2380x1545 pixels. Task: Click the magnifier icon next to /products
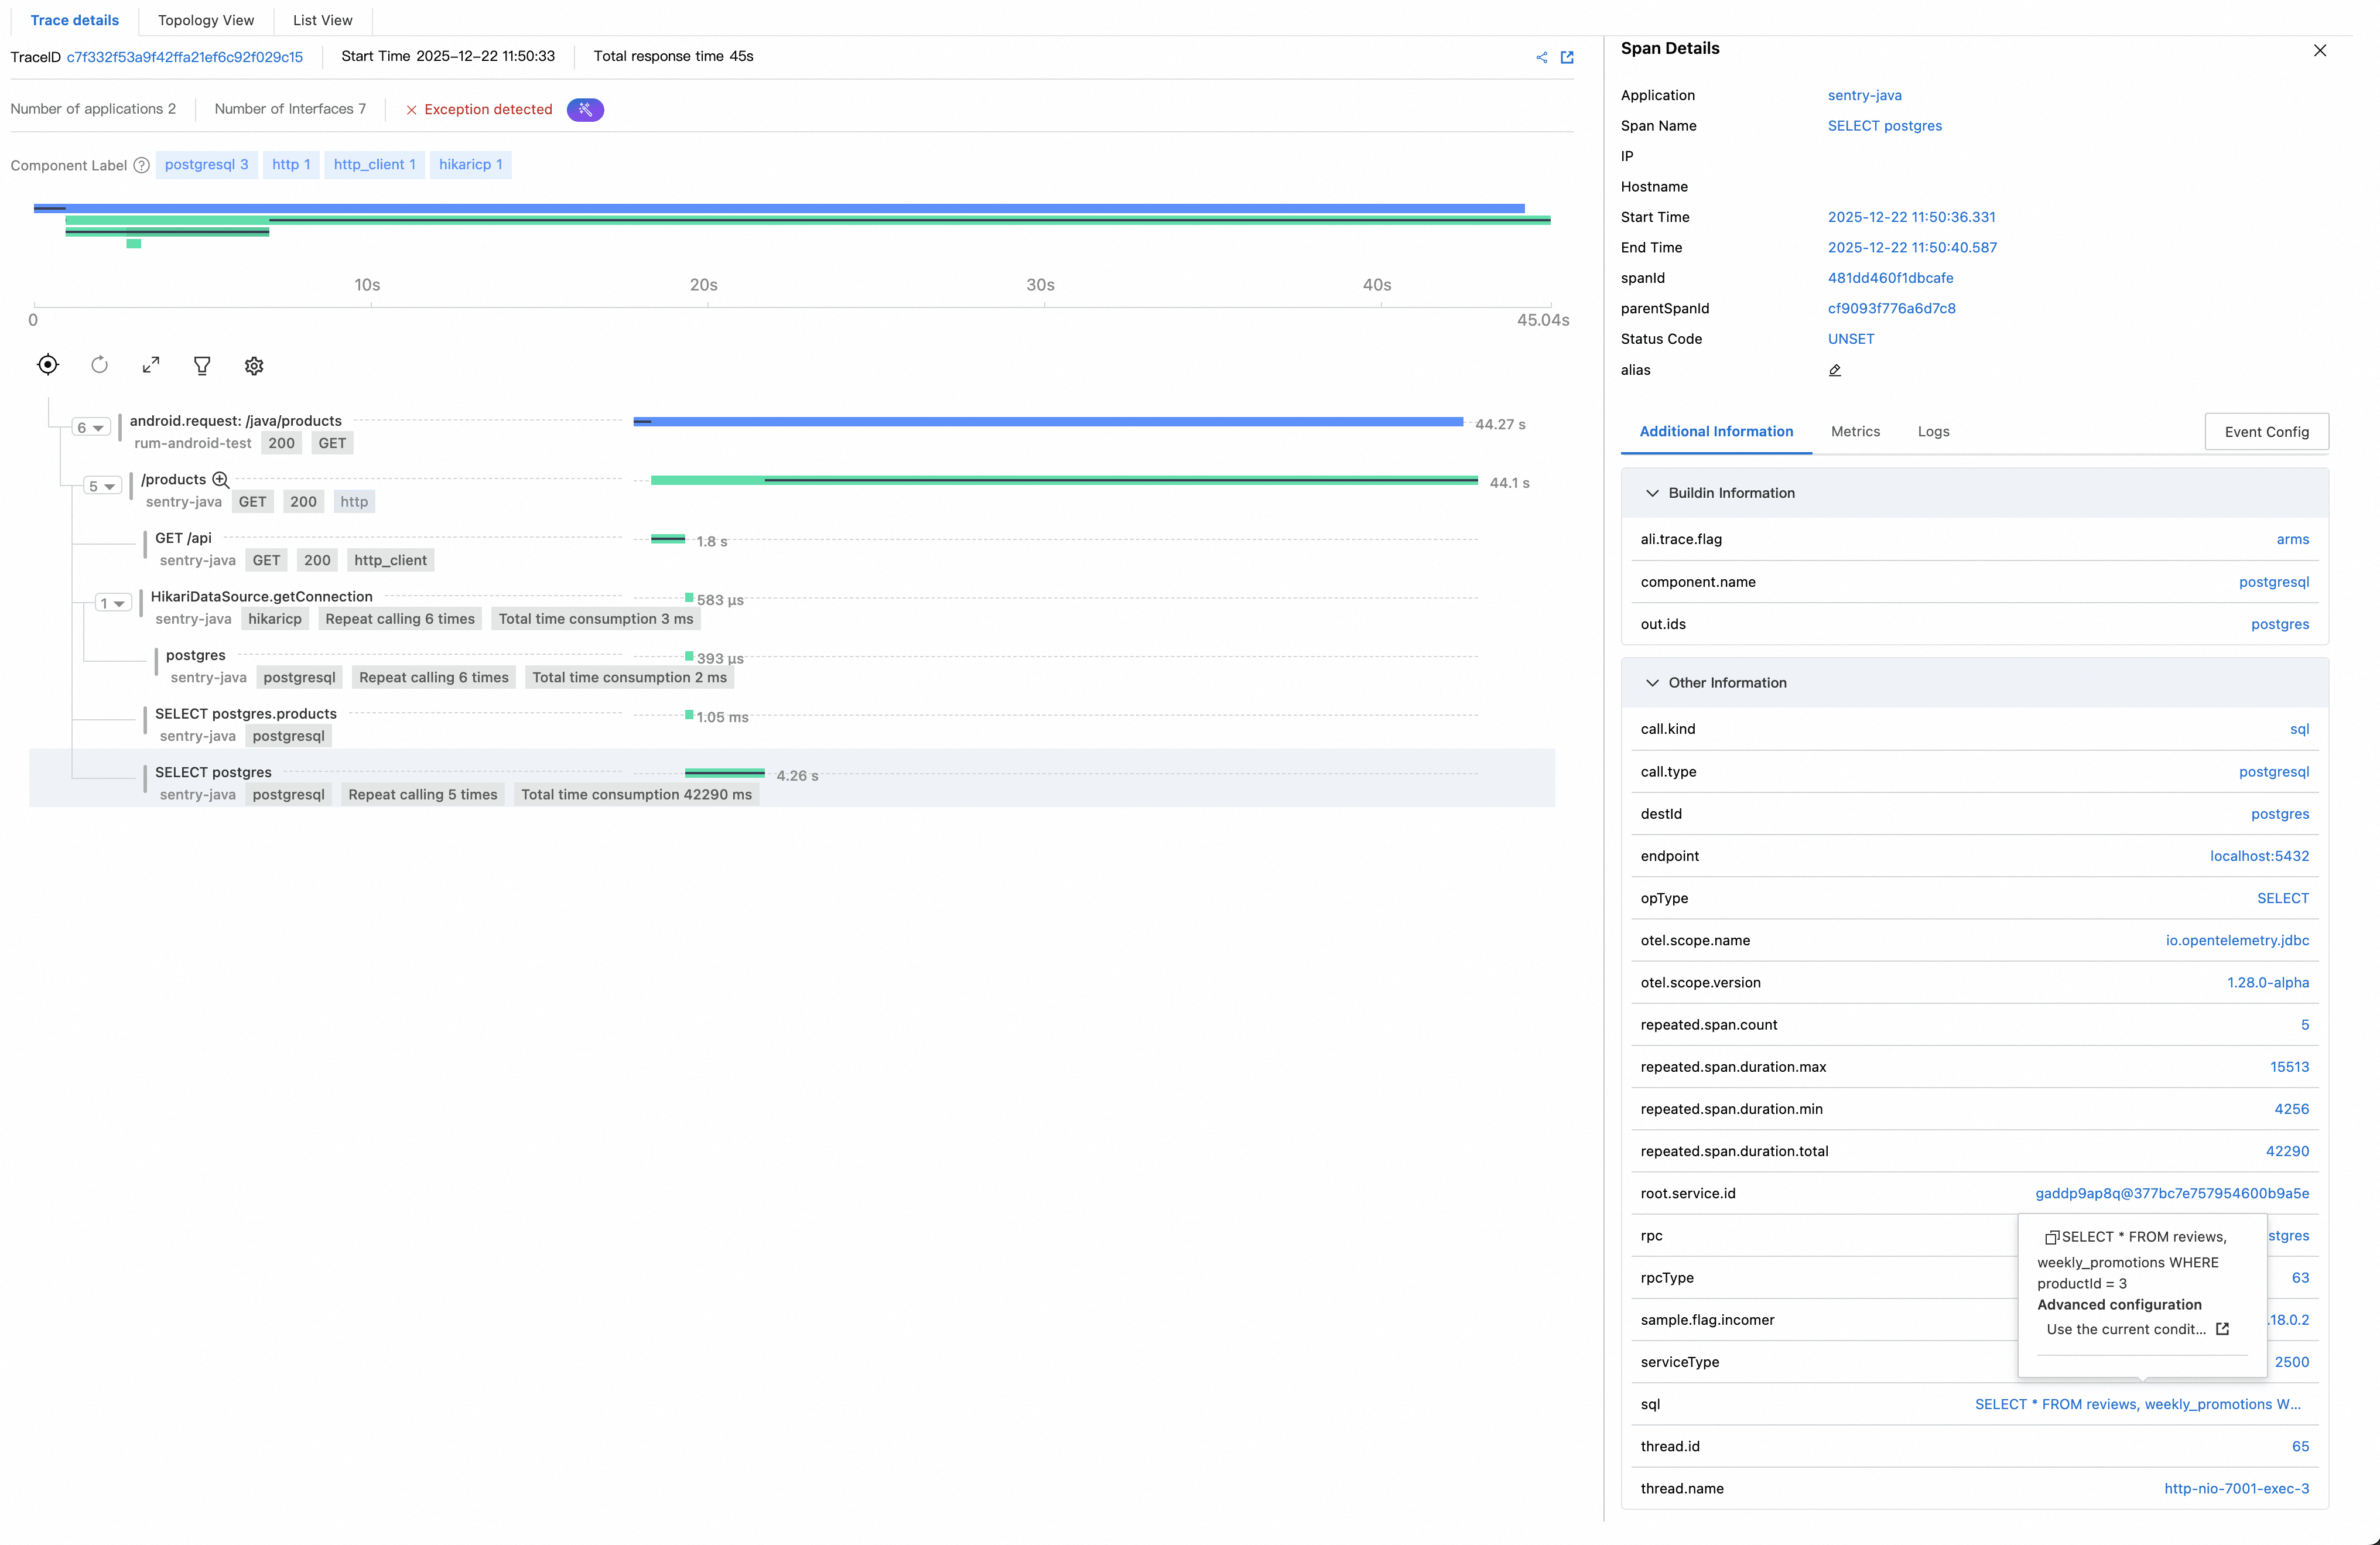tap(221, 480)
